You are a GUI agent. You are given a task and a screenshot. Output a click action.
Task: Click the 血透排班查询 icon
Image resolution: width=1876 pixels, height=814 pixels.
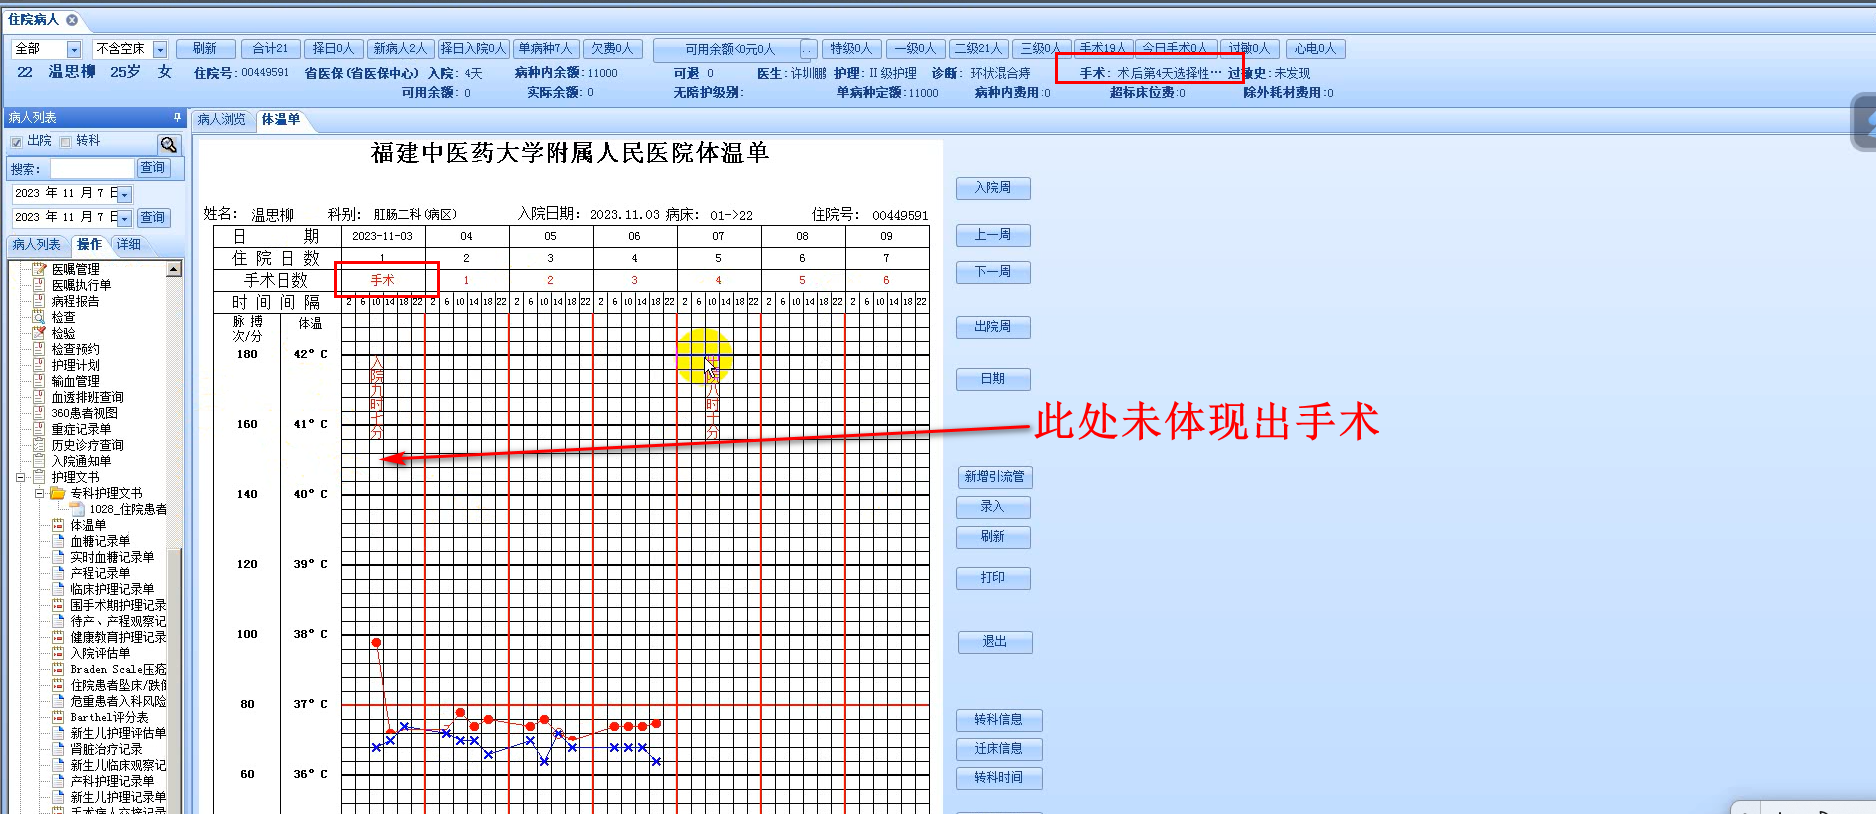tap(40, 397)
